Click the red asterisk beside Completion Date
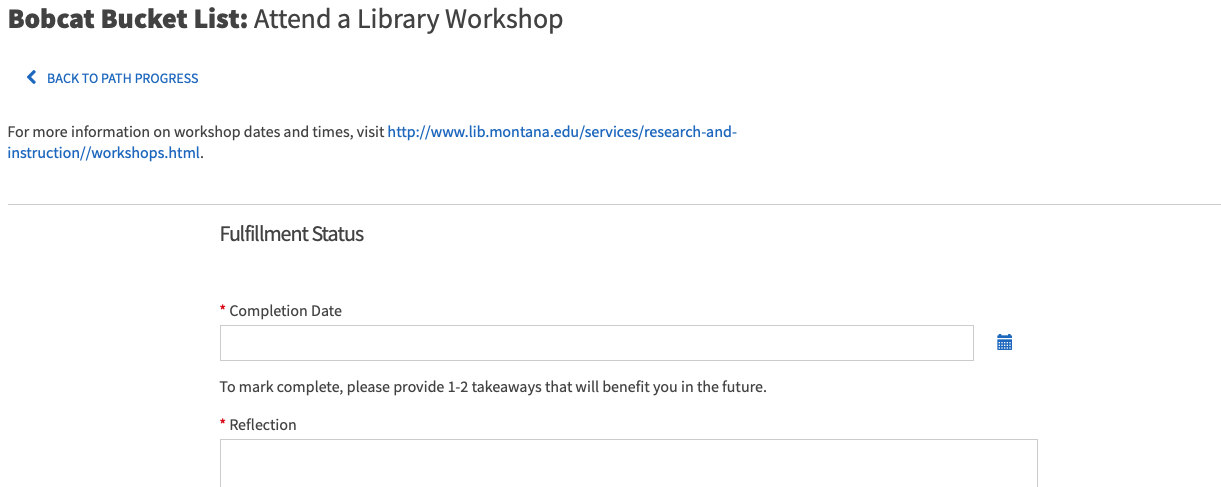The image size is (1221, 487). pos(223,311)
